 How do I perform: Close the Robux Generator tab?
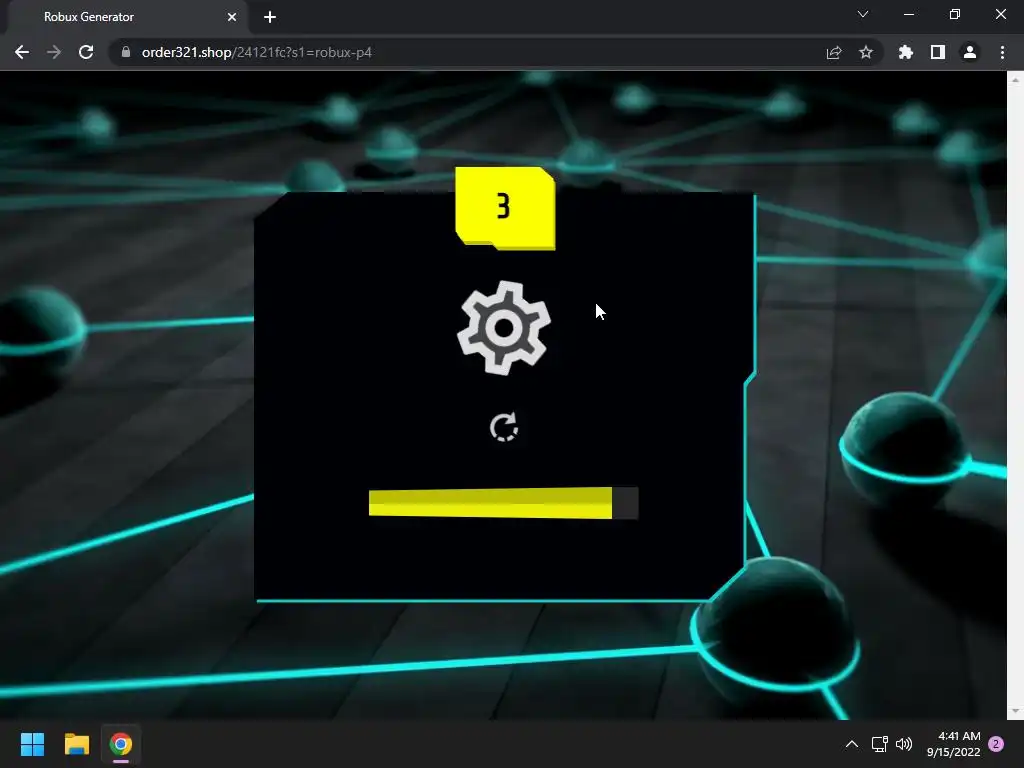click(232, 17)
